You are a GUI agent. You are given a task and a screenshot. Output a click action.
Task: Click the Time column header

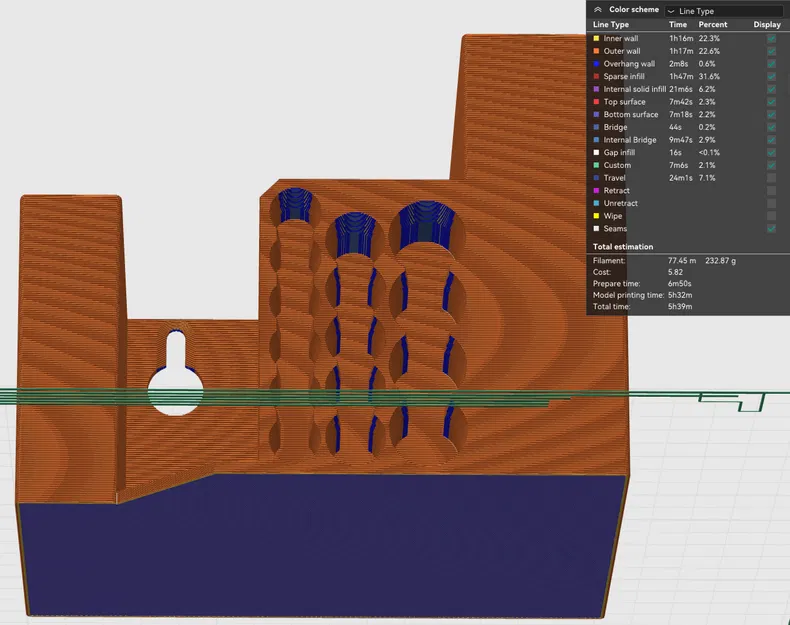(678, 24)
